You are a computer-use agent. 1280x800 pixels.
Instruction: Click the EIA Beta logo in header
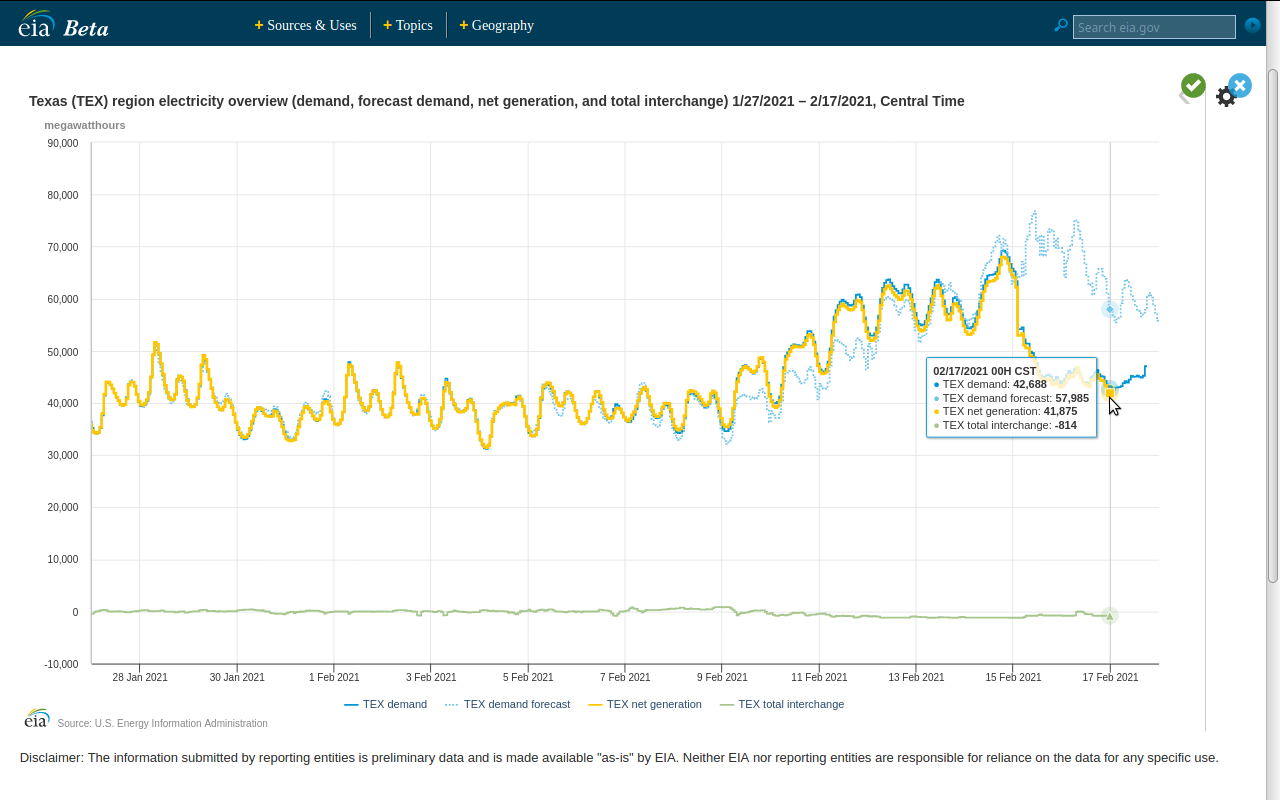pos(63,23)
